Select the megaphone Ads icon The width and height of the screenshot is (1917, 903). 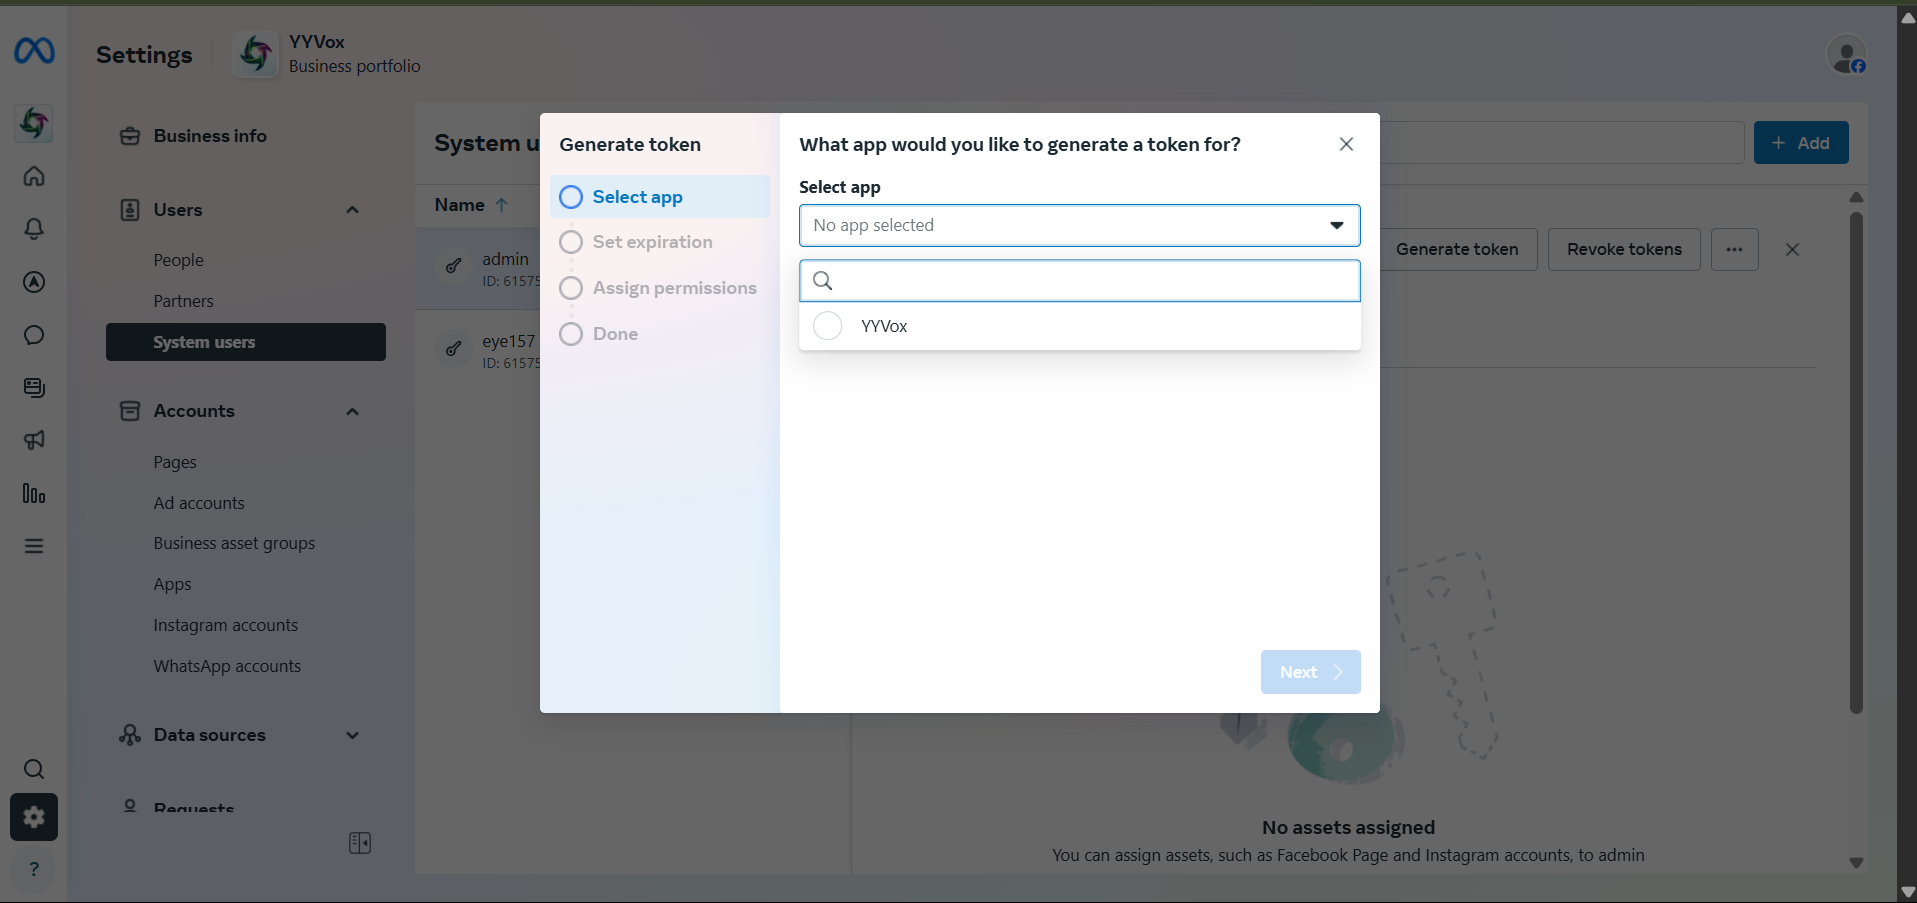point(34,441)
